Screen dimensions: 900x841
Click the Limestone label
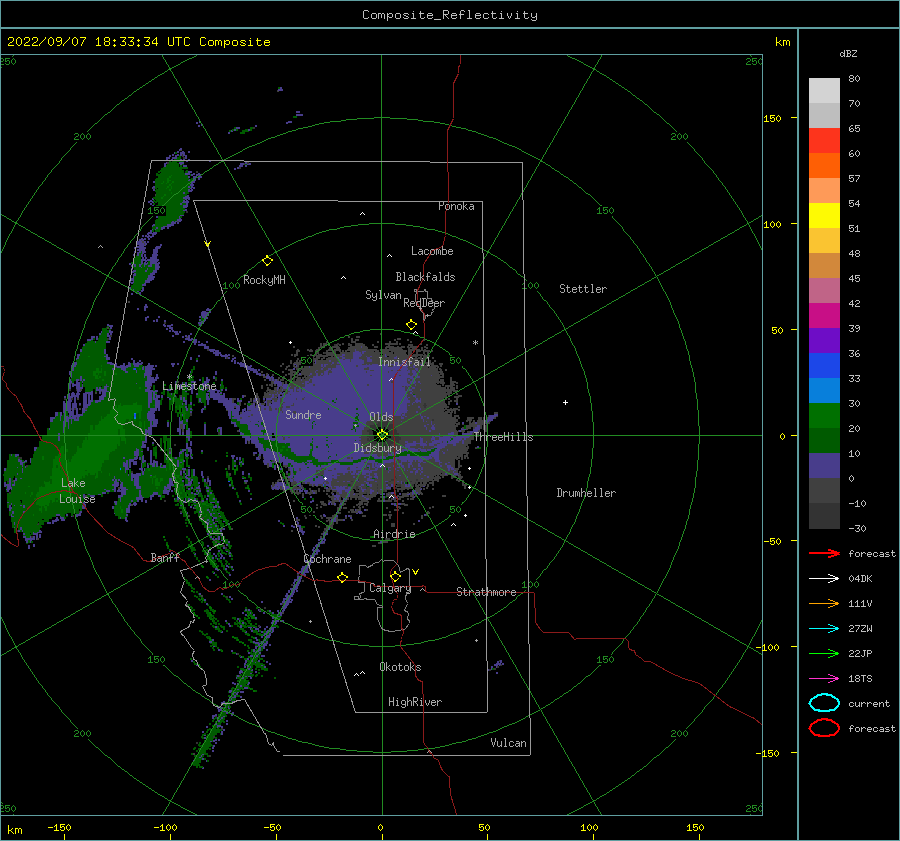coord(189,386)
